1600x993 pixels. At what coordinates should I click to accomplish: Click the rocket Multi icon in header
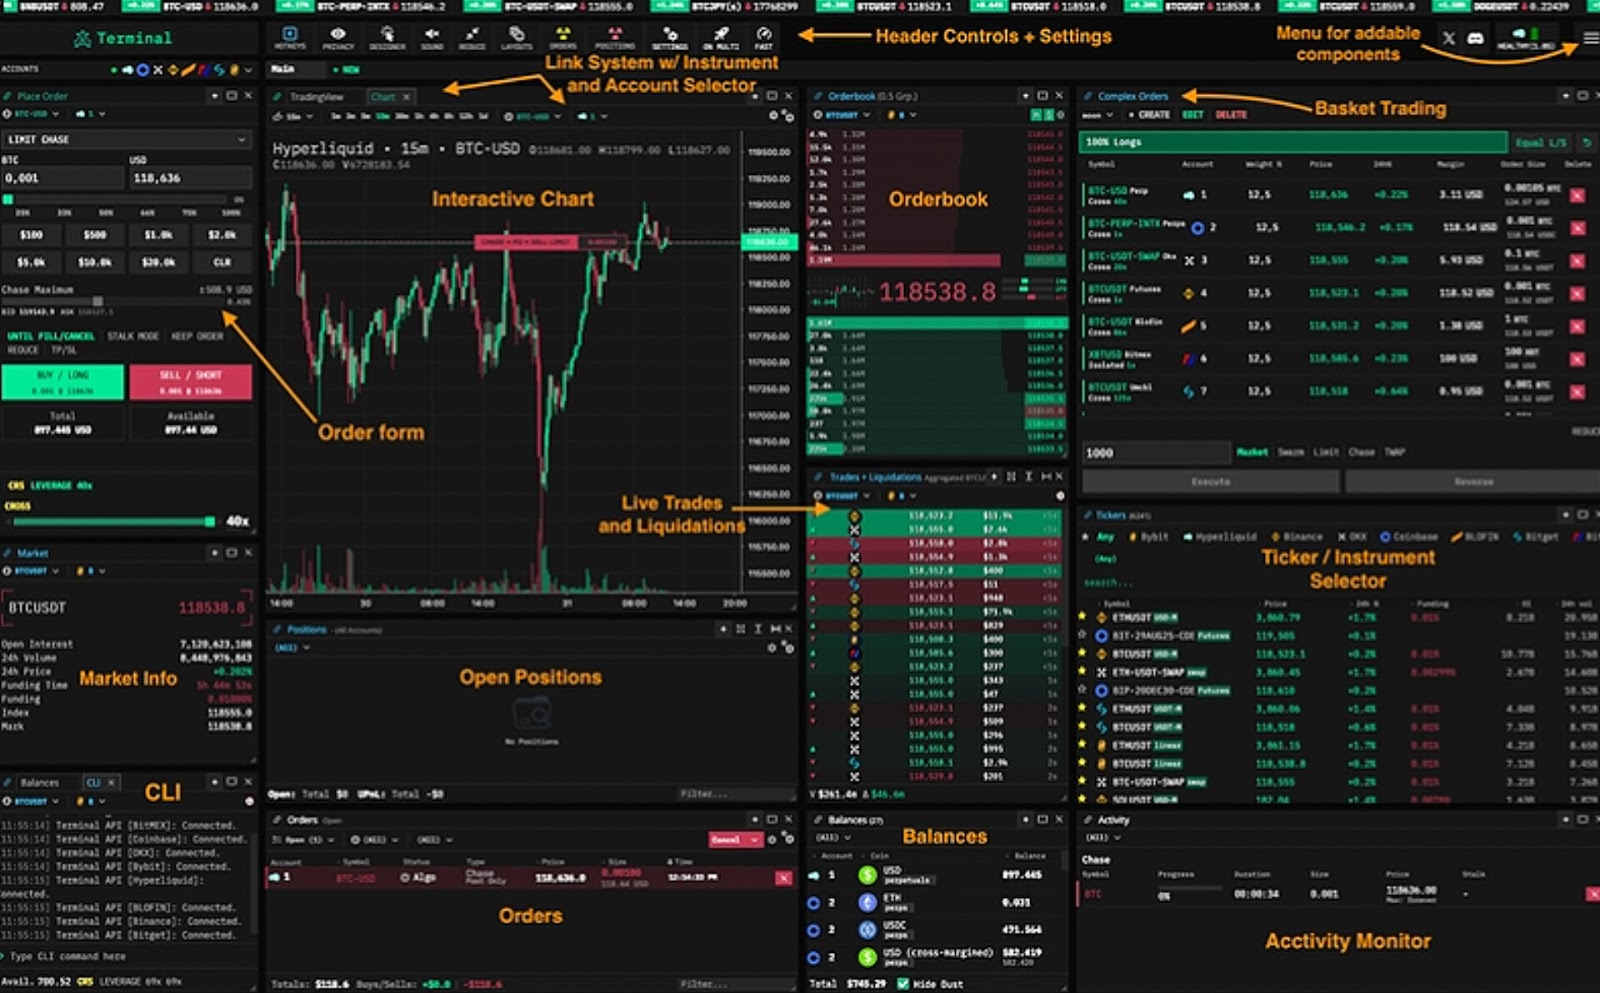coord(721,38)
